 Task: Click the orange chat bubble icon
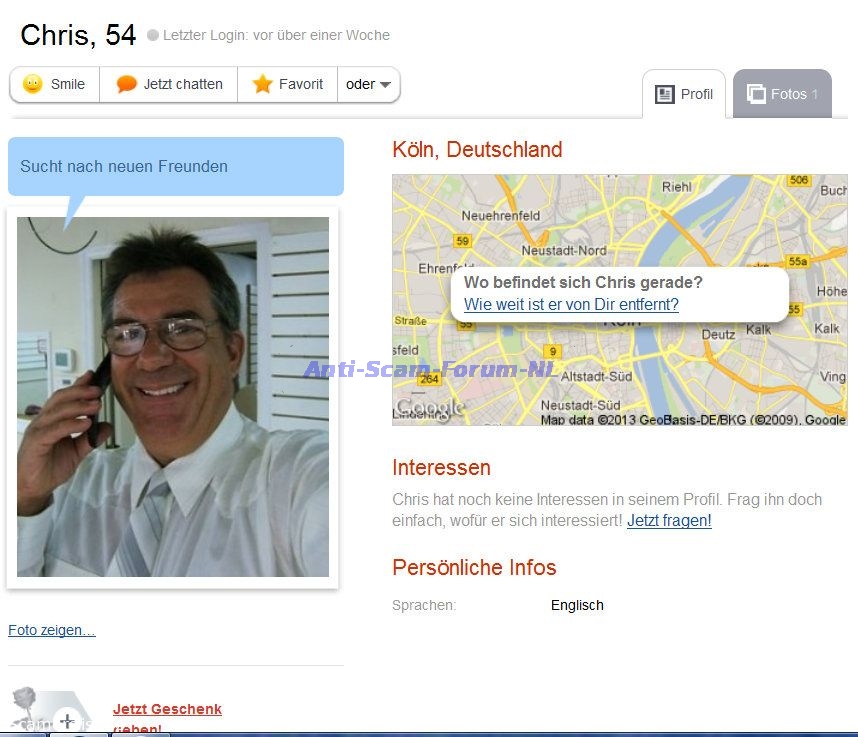coord(126,84)
